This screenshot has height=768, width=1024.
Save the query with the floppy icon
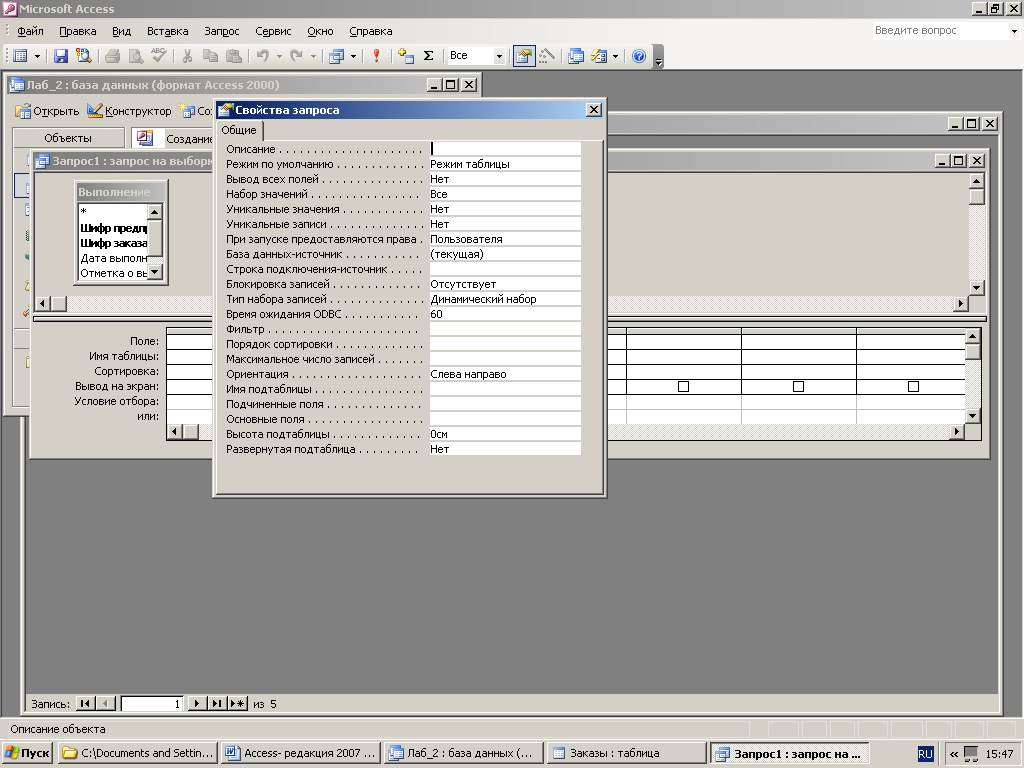click(61, 56)
